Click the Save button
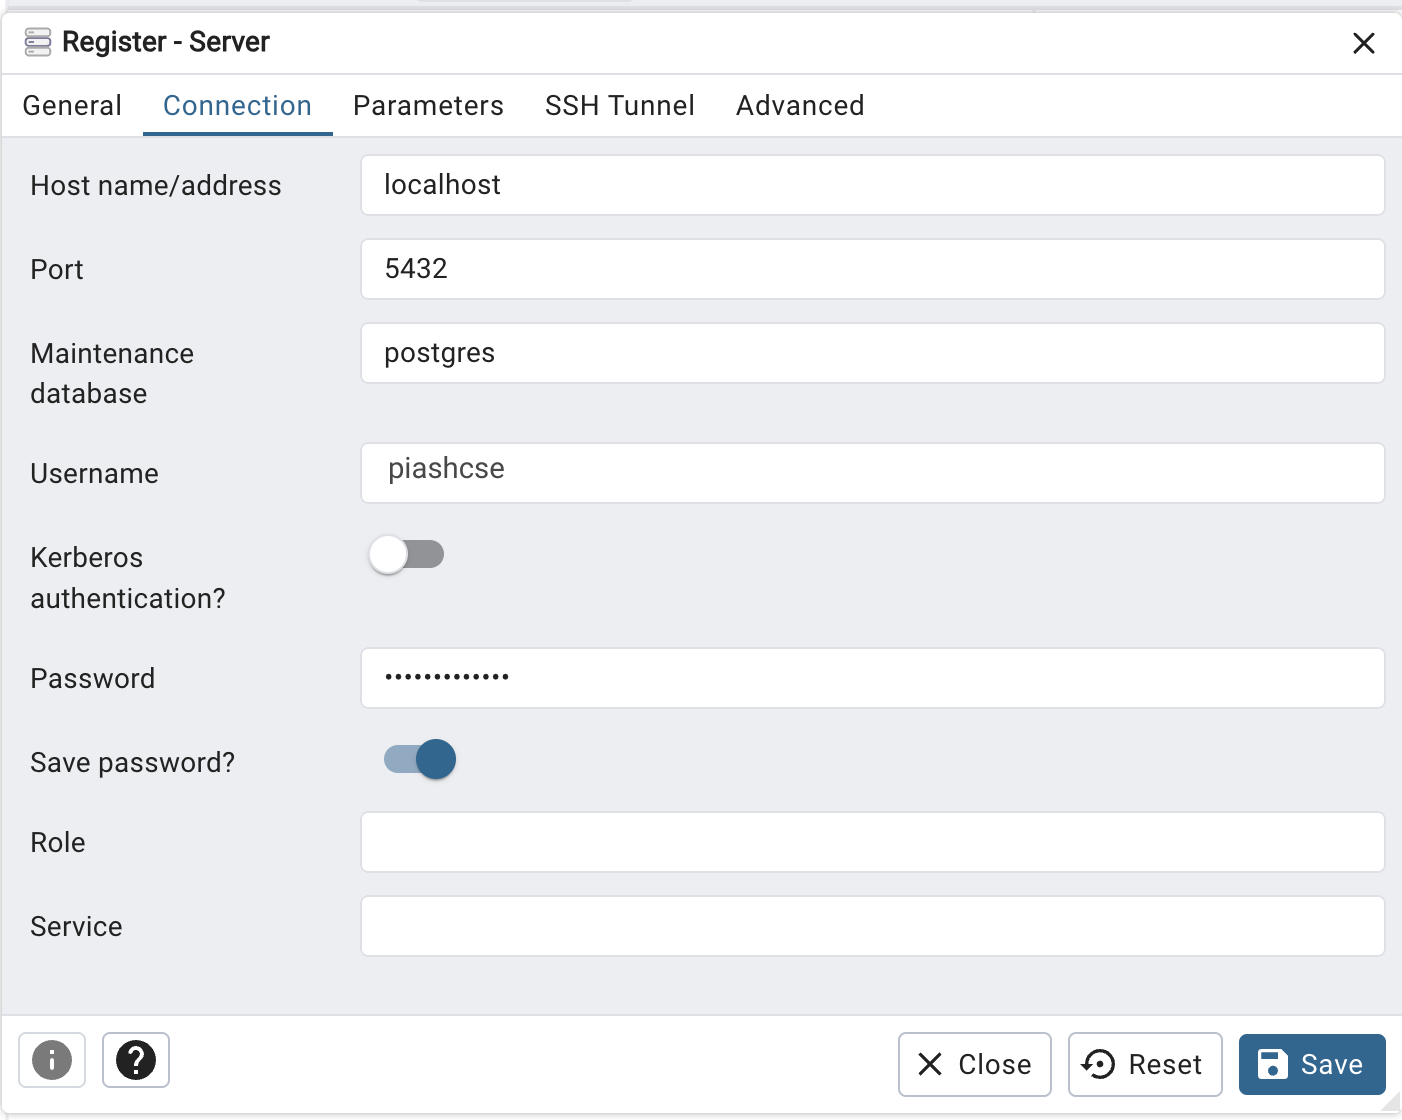This screenshot has width=1402, height=1120. point(1312,1064)
